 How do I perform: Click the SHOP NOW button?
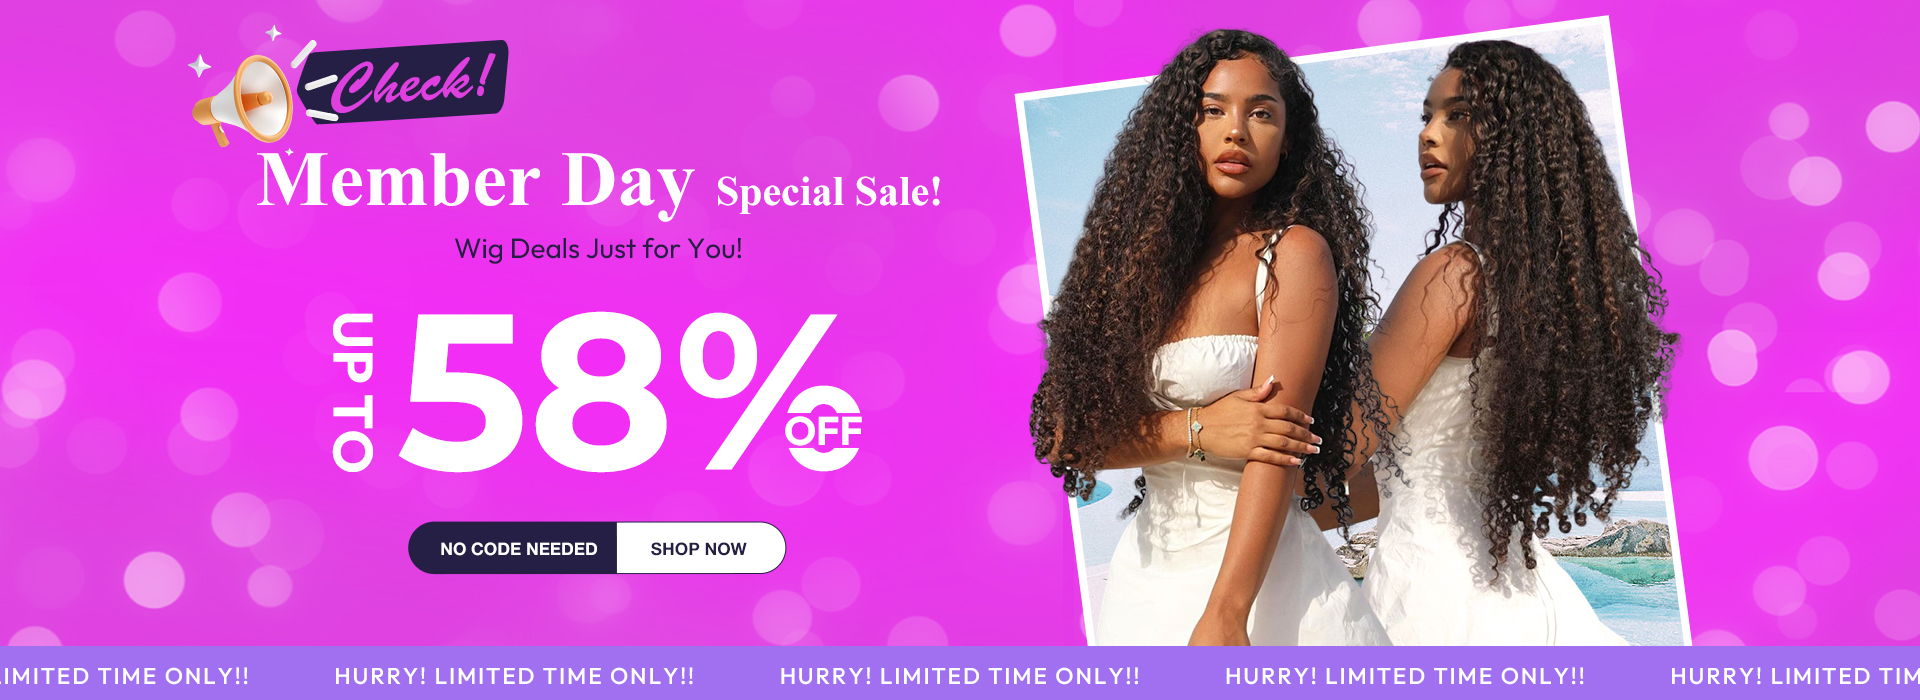coord(700,548)
